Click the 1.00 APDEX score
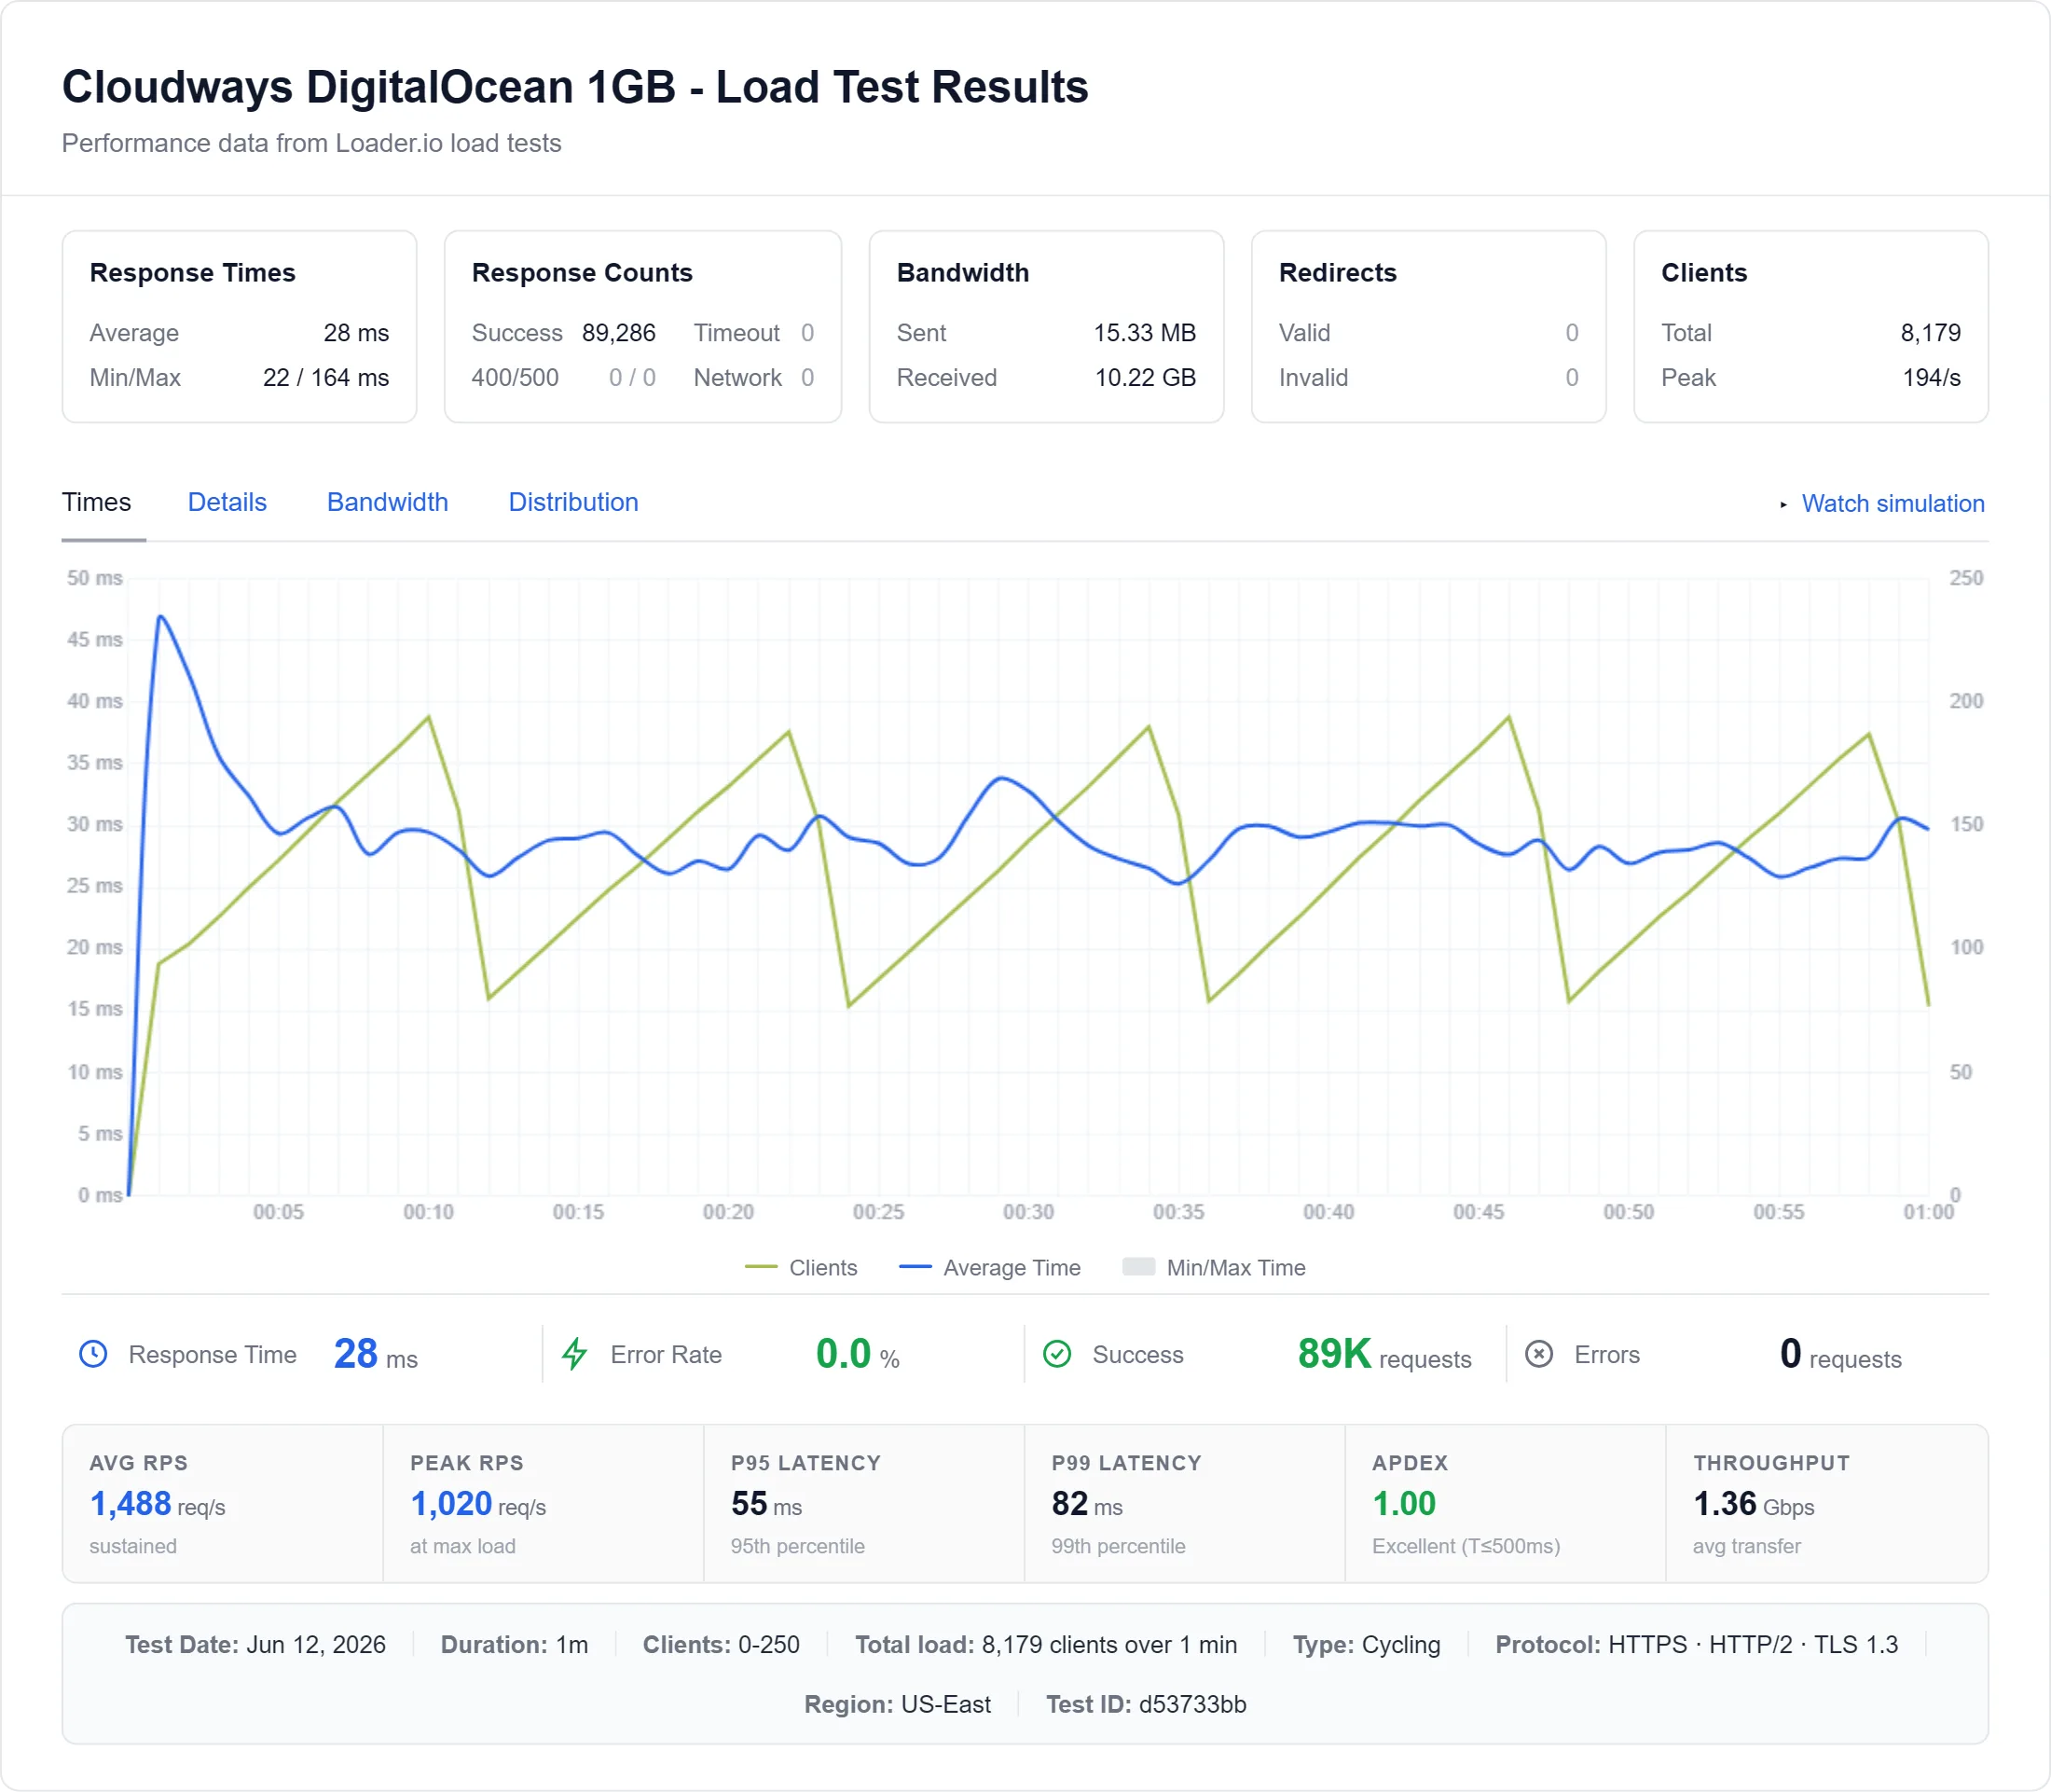This screenshot has height=1792, width=2051. (x=1404, y=1503)
